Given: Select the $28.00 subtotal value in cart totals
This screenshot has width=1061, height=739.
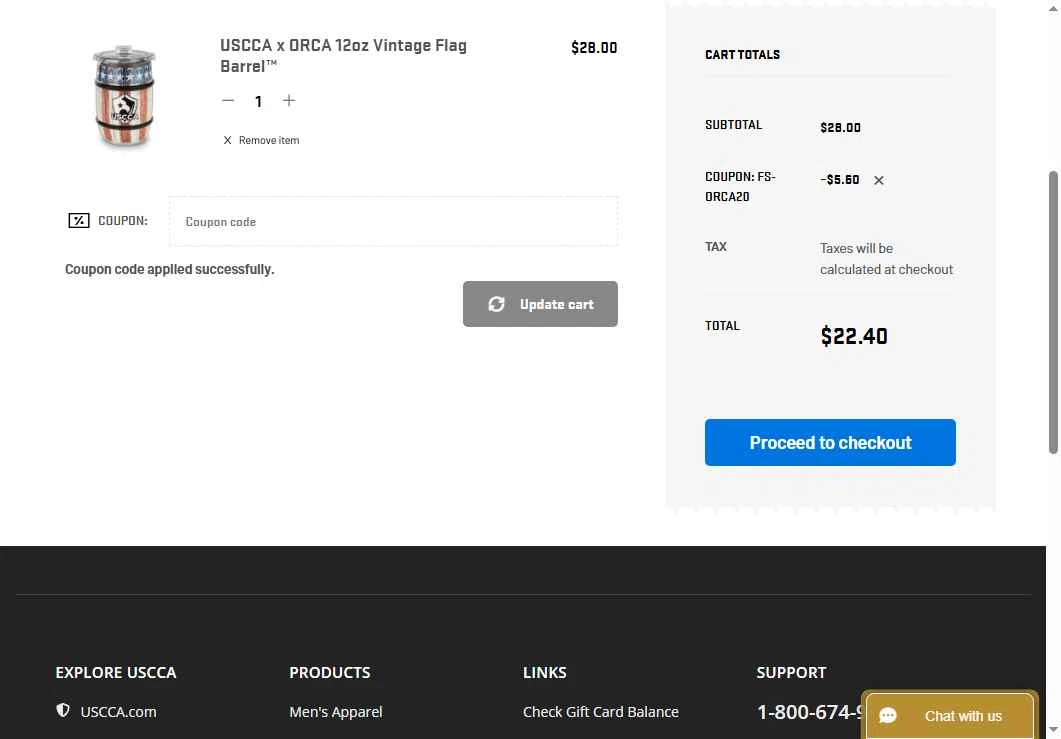Looking at the screenshot, I should coord(840,128).
